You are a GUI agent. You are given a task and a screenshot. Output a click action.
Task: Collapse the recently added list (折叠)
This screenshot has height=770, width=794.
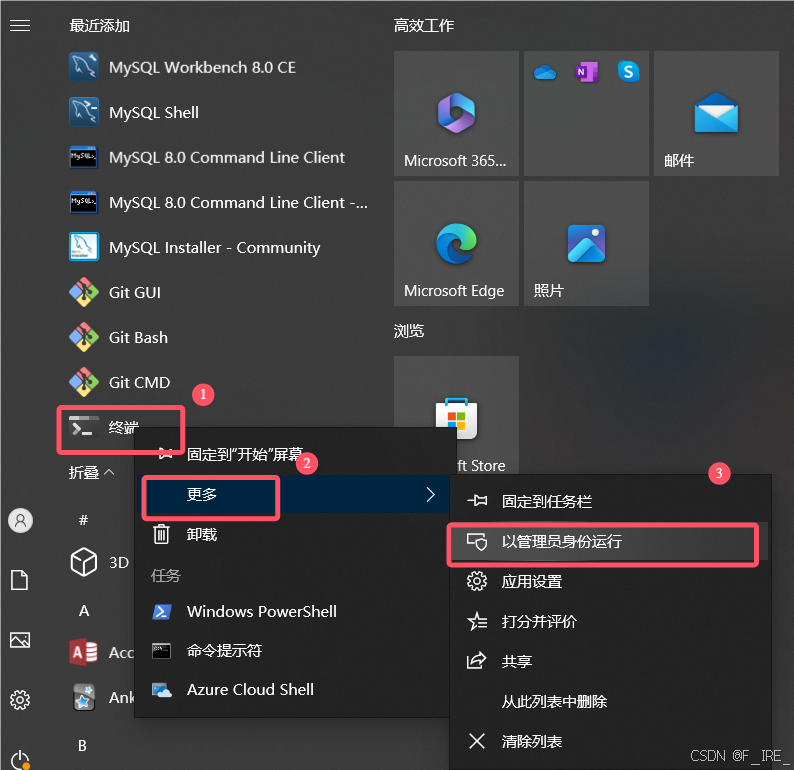[91, 472]
